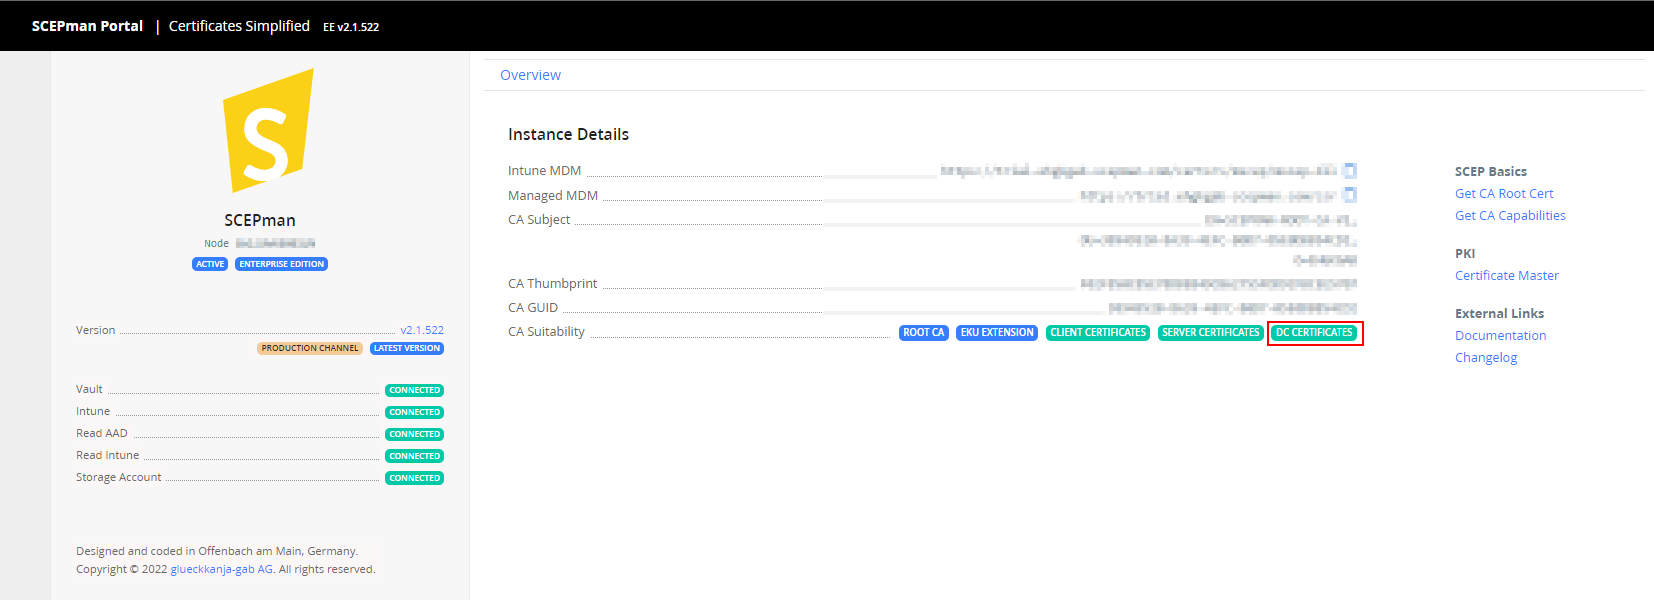Screen dimensions: 1654x600
Task: Open the Changelog link
Action: (x=1486, y=358)
